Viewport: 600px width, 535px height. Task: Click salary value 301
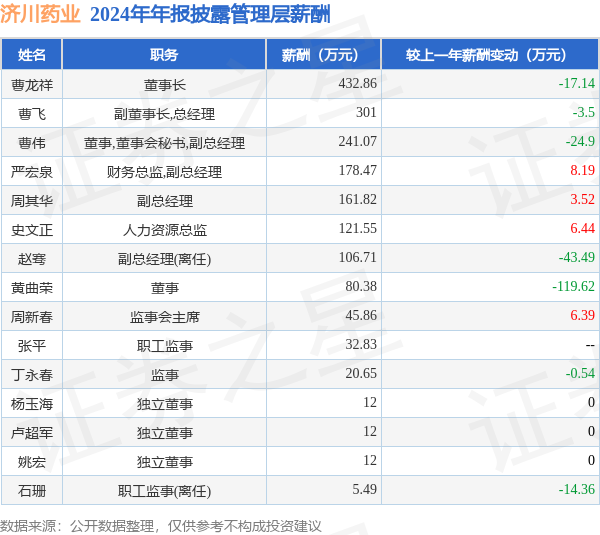[366, 112]
